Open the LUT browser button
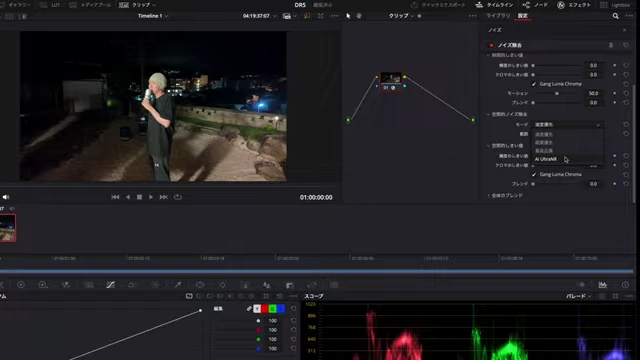Image resolution: width=640 pixels, height=360 pixels. (x=51, y=5)
